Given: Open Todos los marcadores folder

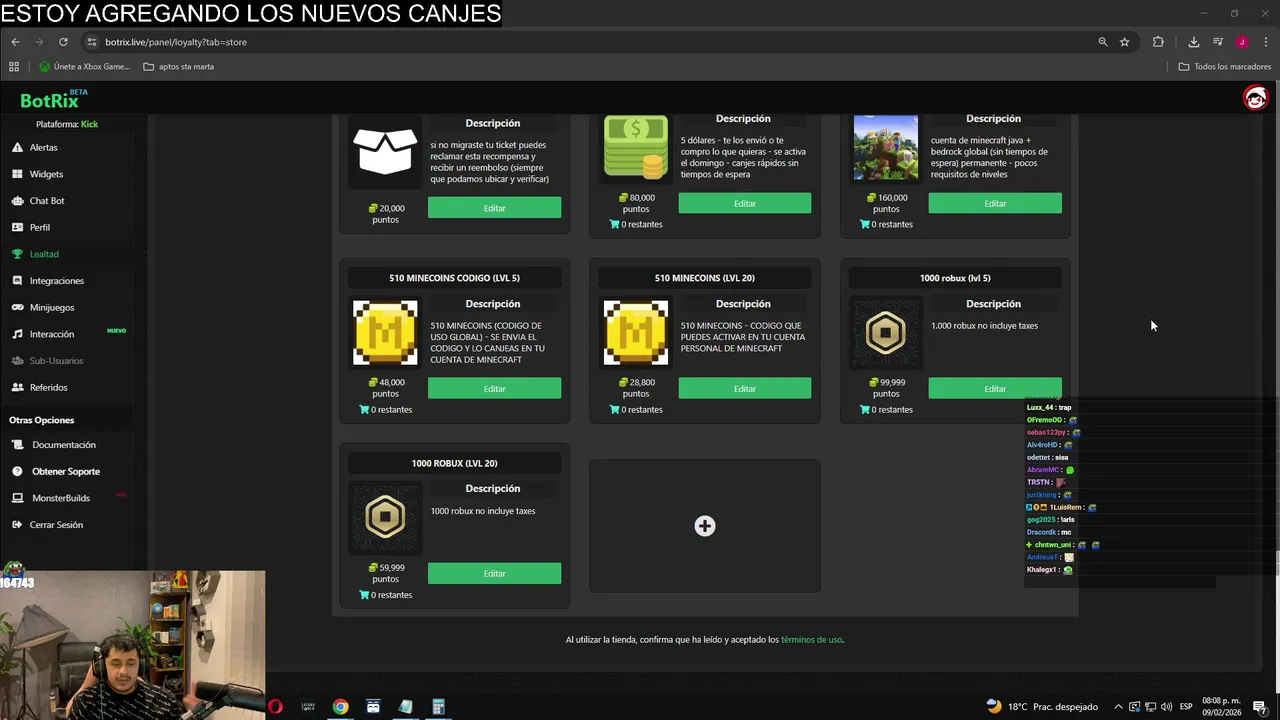Looking at the screenshot, I should pos(1225,67).
